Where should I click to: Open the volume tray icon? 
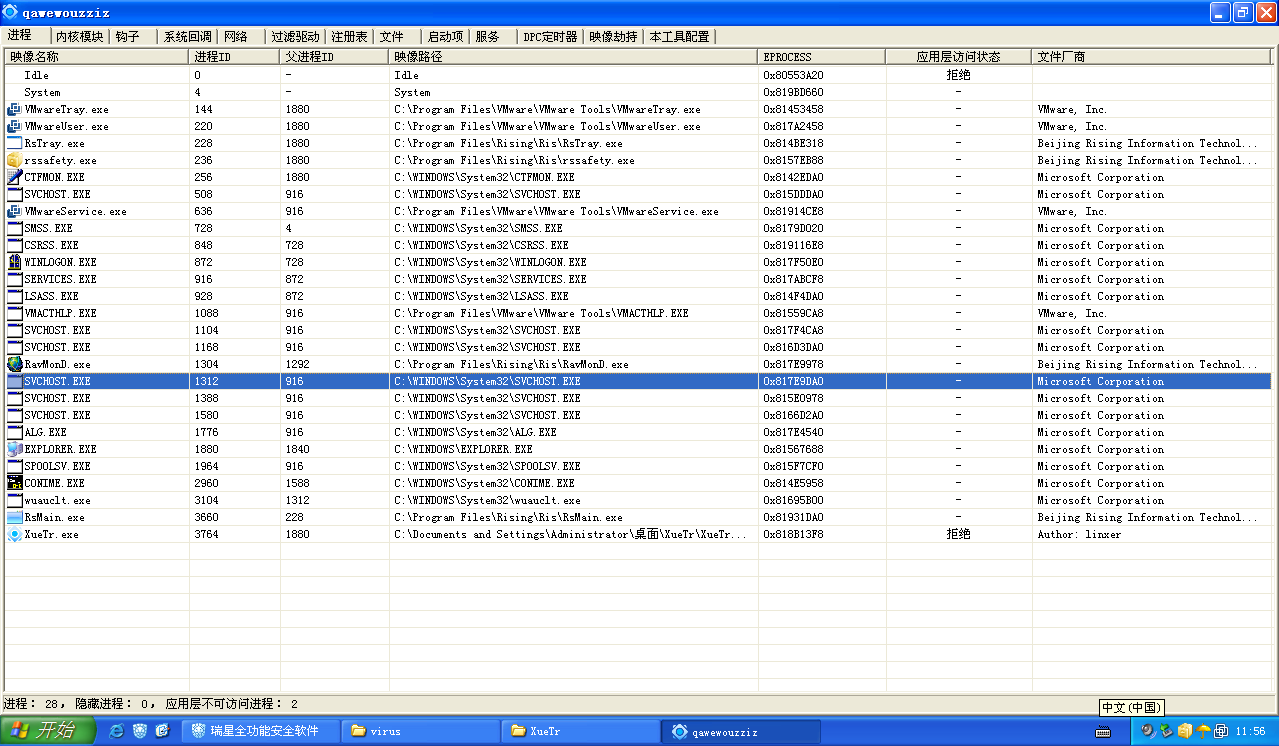(x=1147, y=731)
